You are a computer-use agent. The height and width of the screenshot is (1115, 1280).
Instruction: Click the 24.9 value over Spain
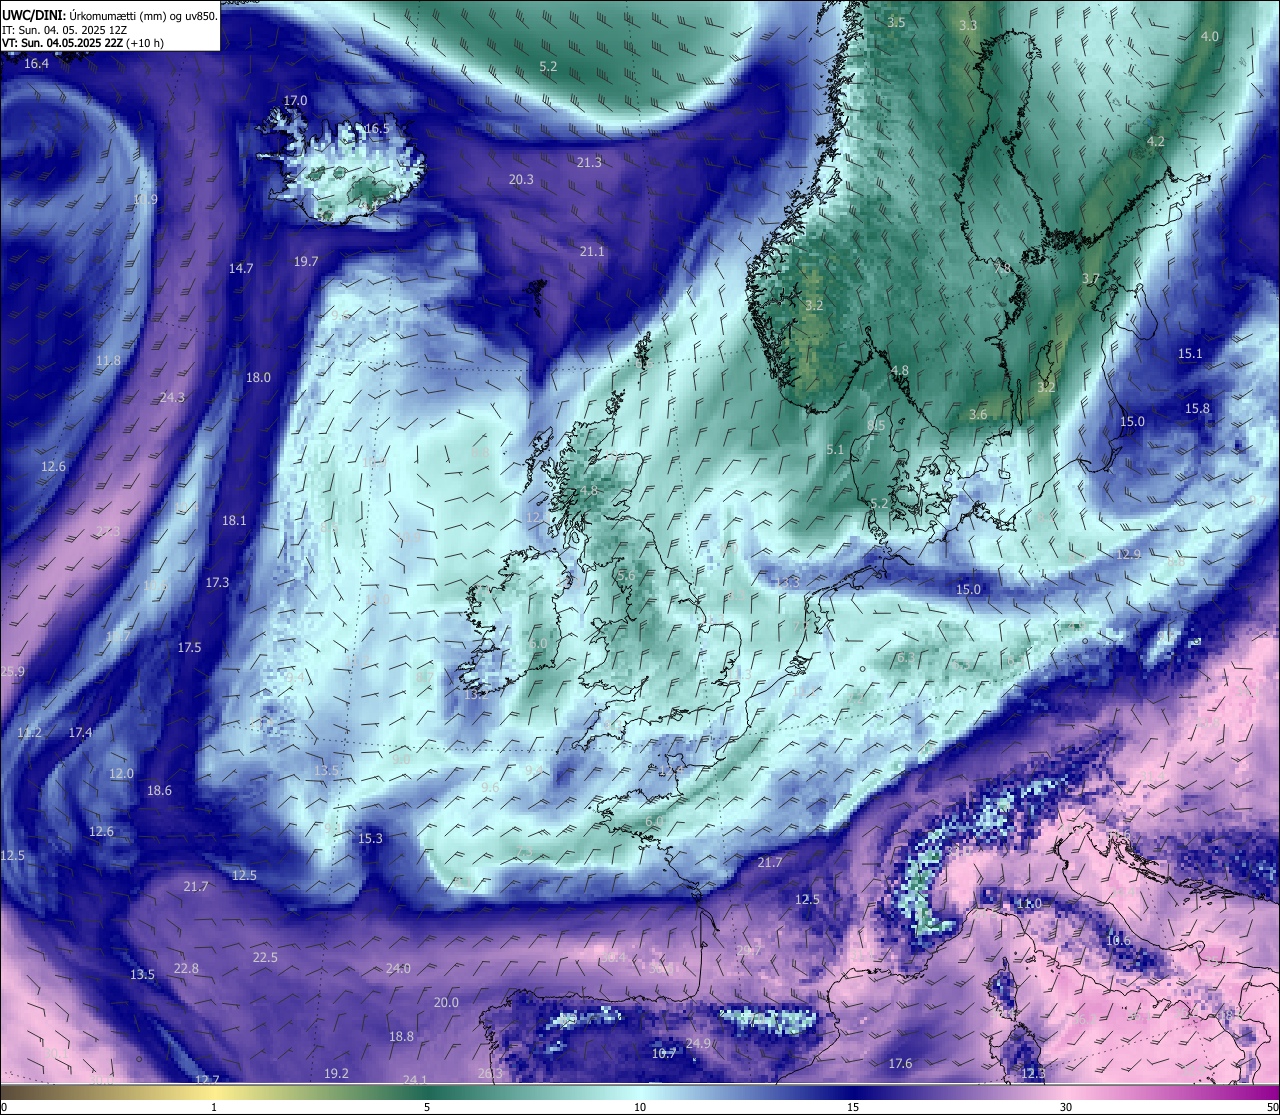click(x=698, y=1044)
